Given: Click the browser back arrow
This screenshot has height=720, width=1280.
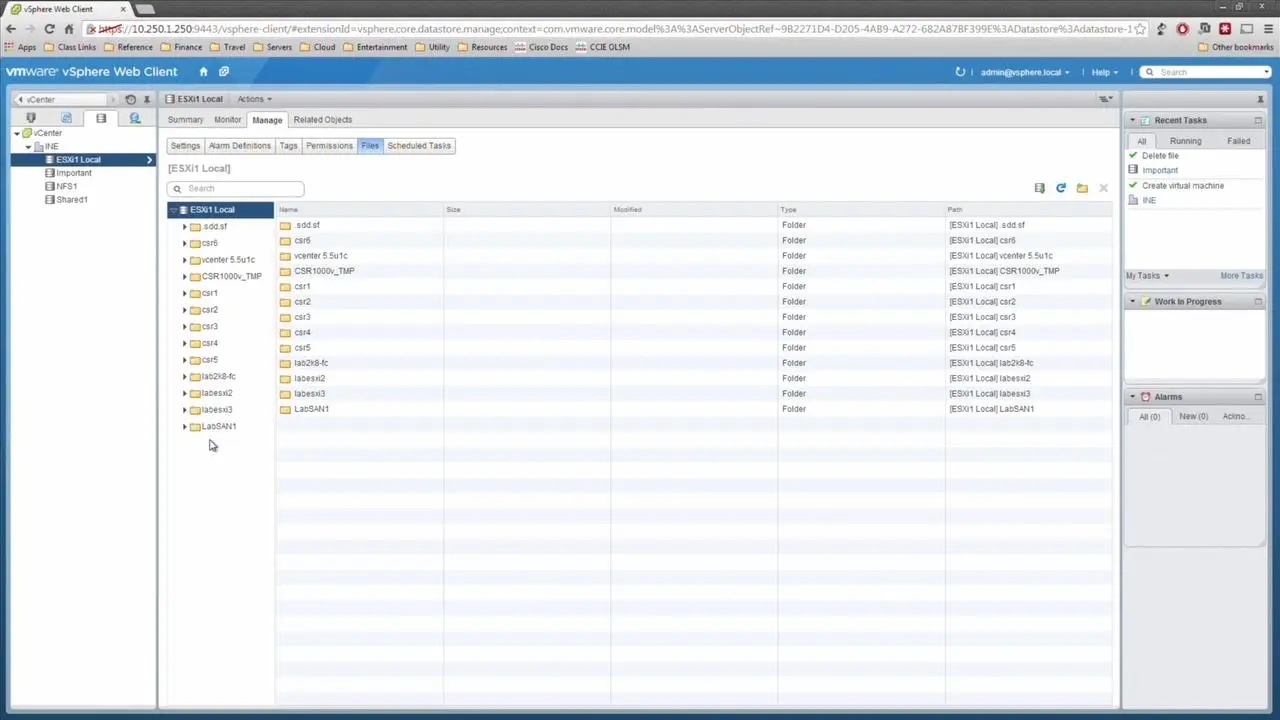Looking at the screenshot, I should [11, 29].
